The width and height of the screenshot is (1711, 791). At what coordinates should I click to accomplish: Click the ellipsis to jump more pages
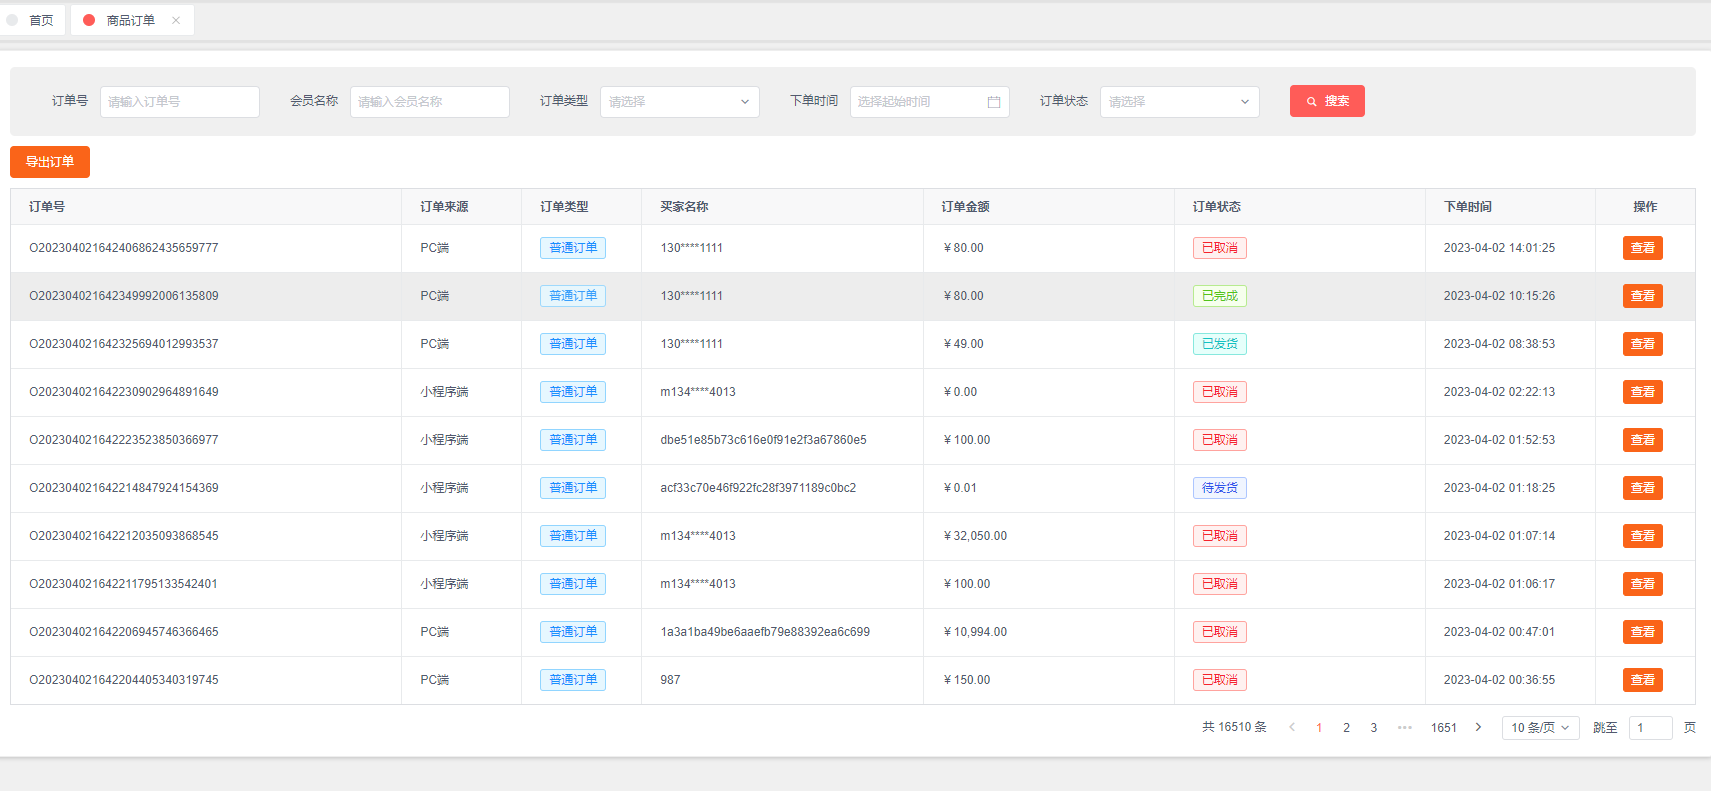(x=1405, y=727)
